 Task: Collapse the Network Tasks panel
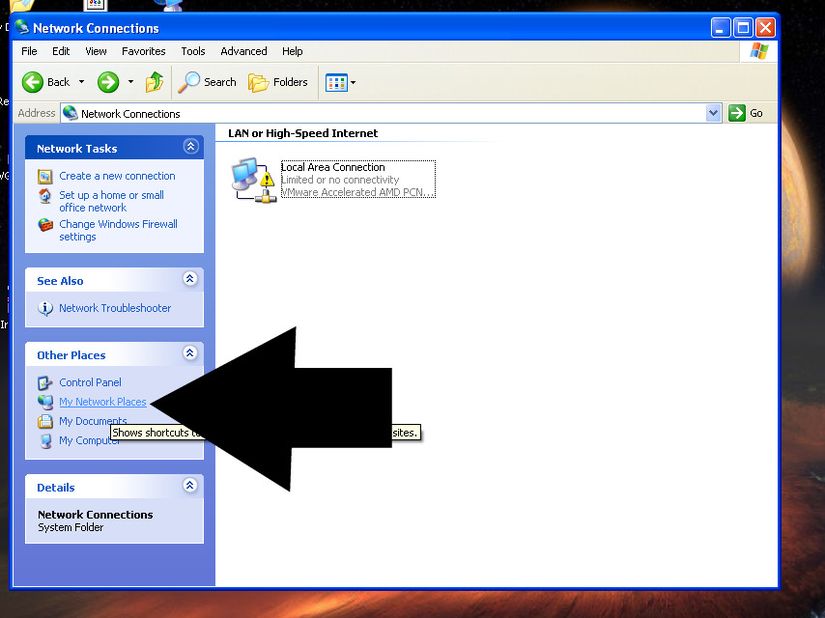[x=189, y=146]
